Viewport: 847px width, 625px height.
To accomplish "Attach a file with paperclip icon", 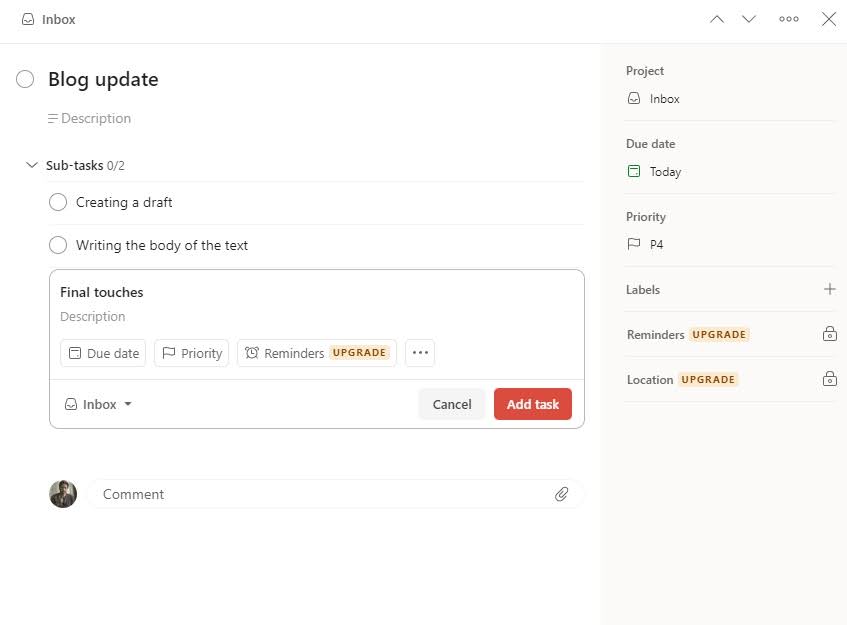I will coord(561,494).
